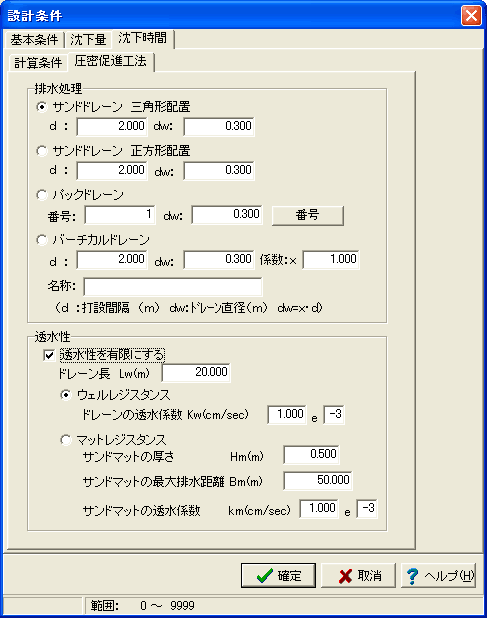Screen dimensions: 487x618
Task: Click the 番号 button beside パックドレーン
Action: coord(308,215)
